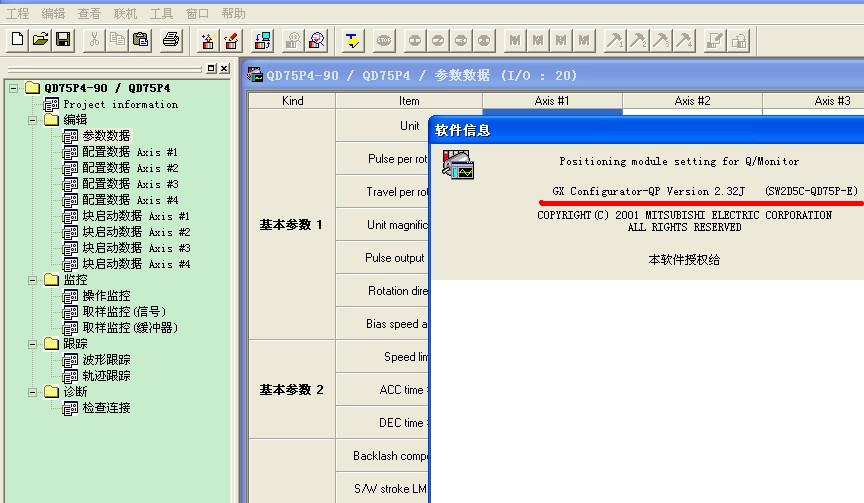
Task: Collapse the 监控 folder node
Action: pos(33,280)
